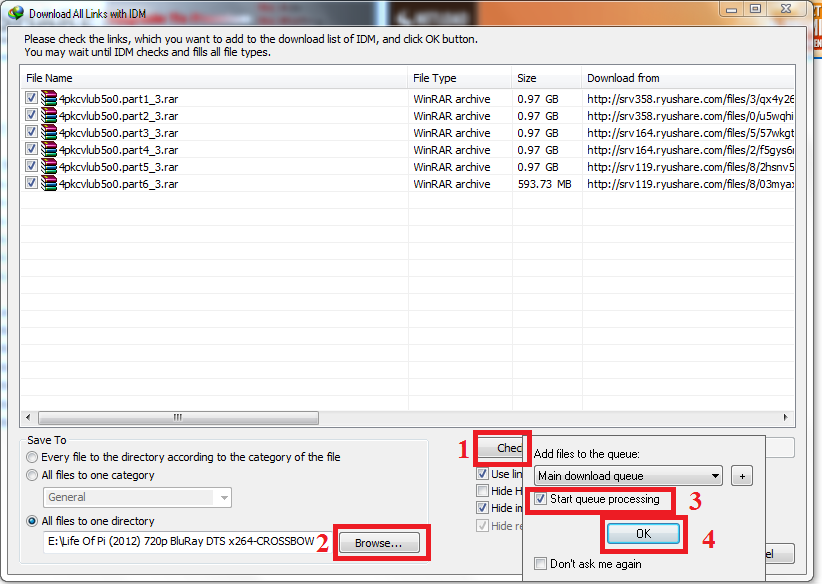Uncheck the 4pkcvlub5o0.part4_3.rar checkbox
Screen dimensions: 822x584
31,149
